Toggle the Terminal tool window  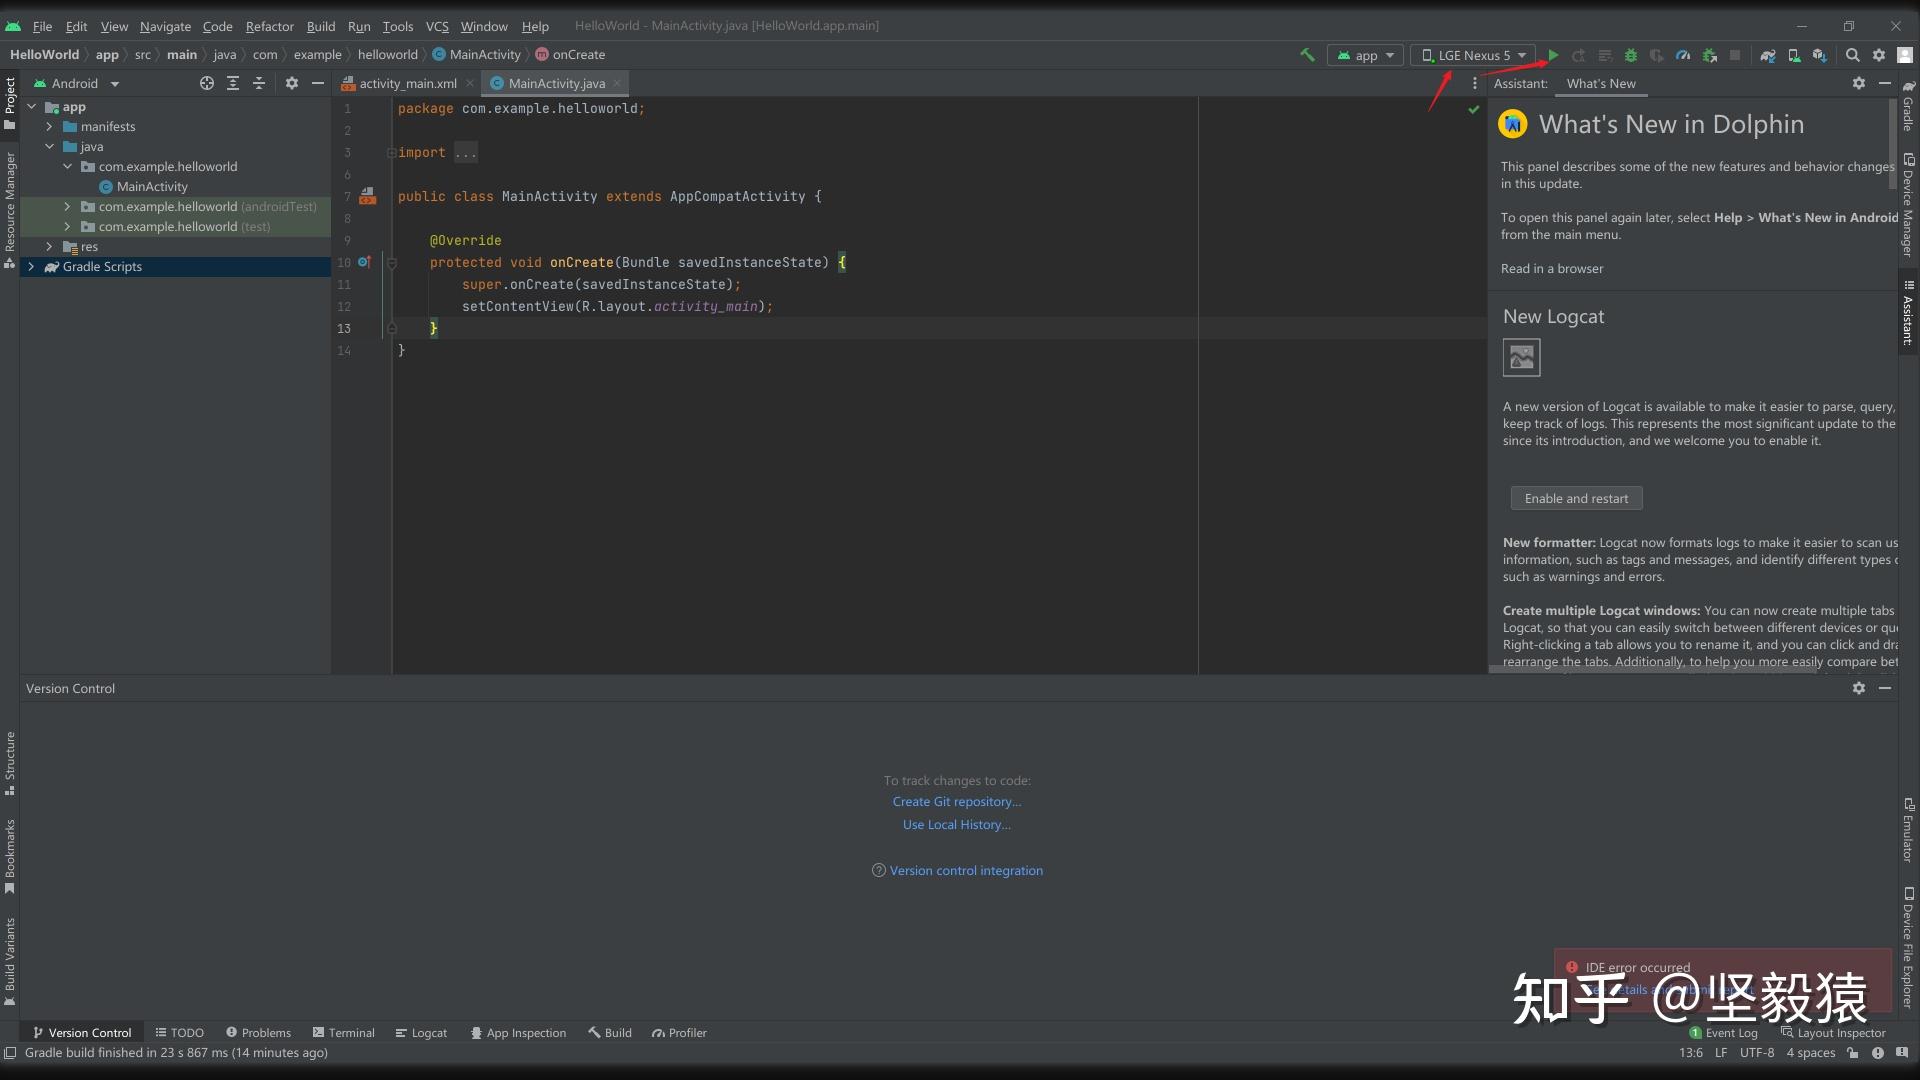[x=343, y=1033]
